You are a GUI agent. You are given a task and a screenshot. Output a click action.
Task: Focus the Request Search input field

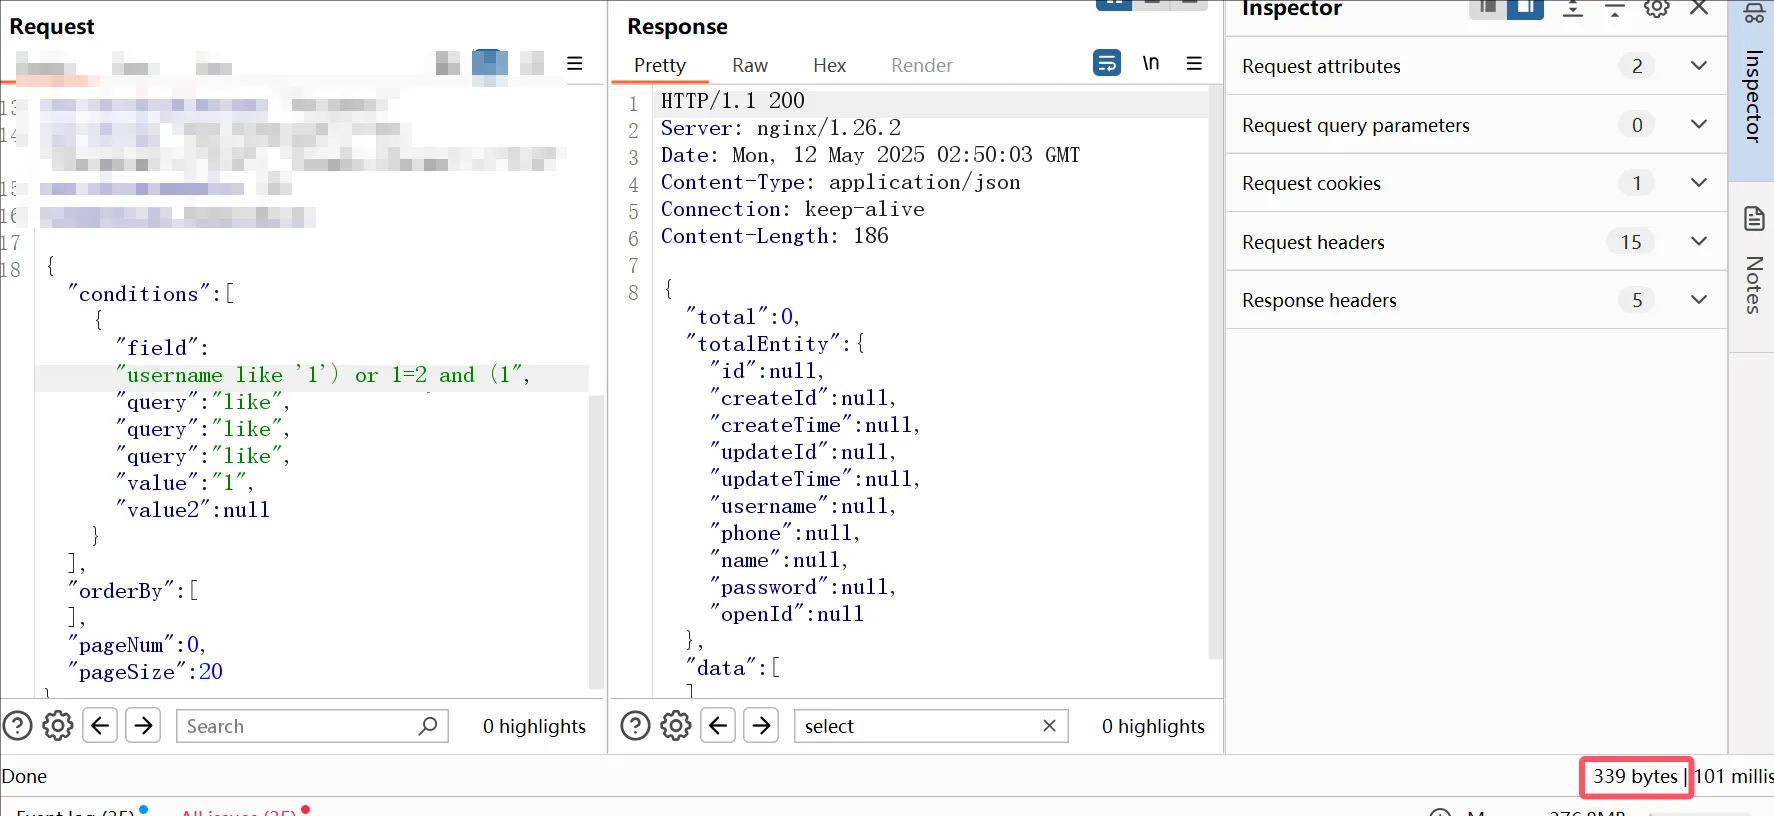point(312,726)
